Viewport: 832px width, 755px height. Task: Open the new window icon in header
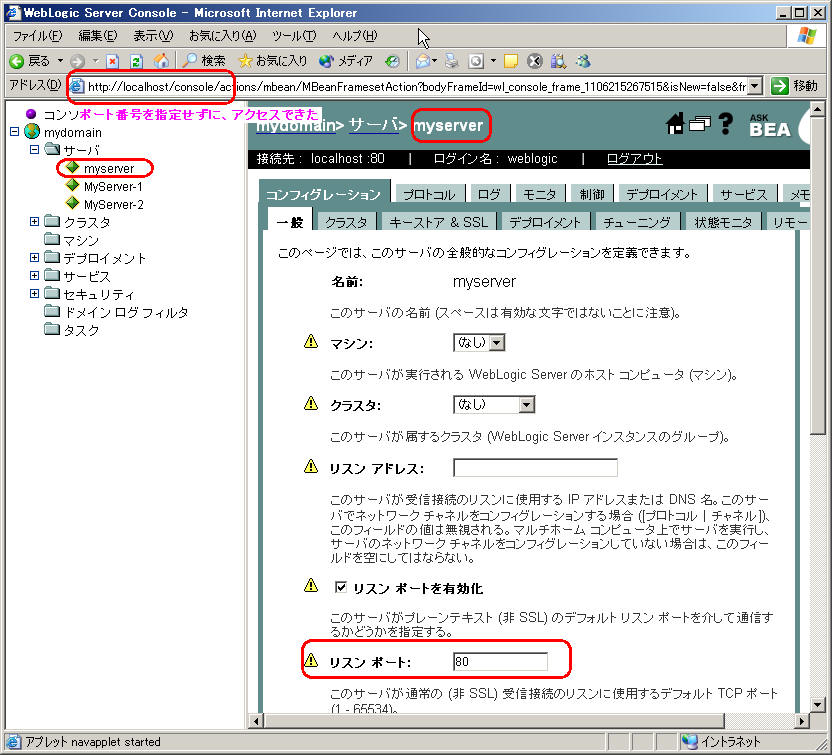(x=700, y=124)
